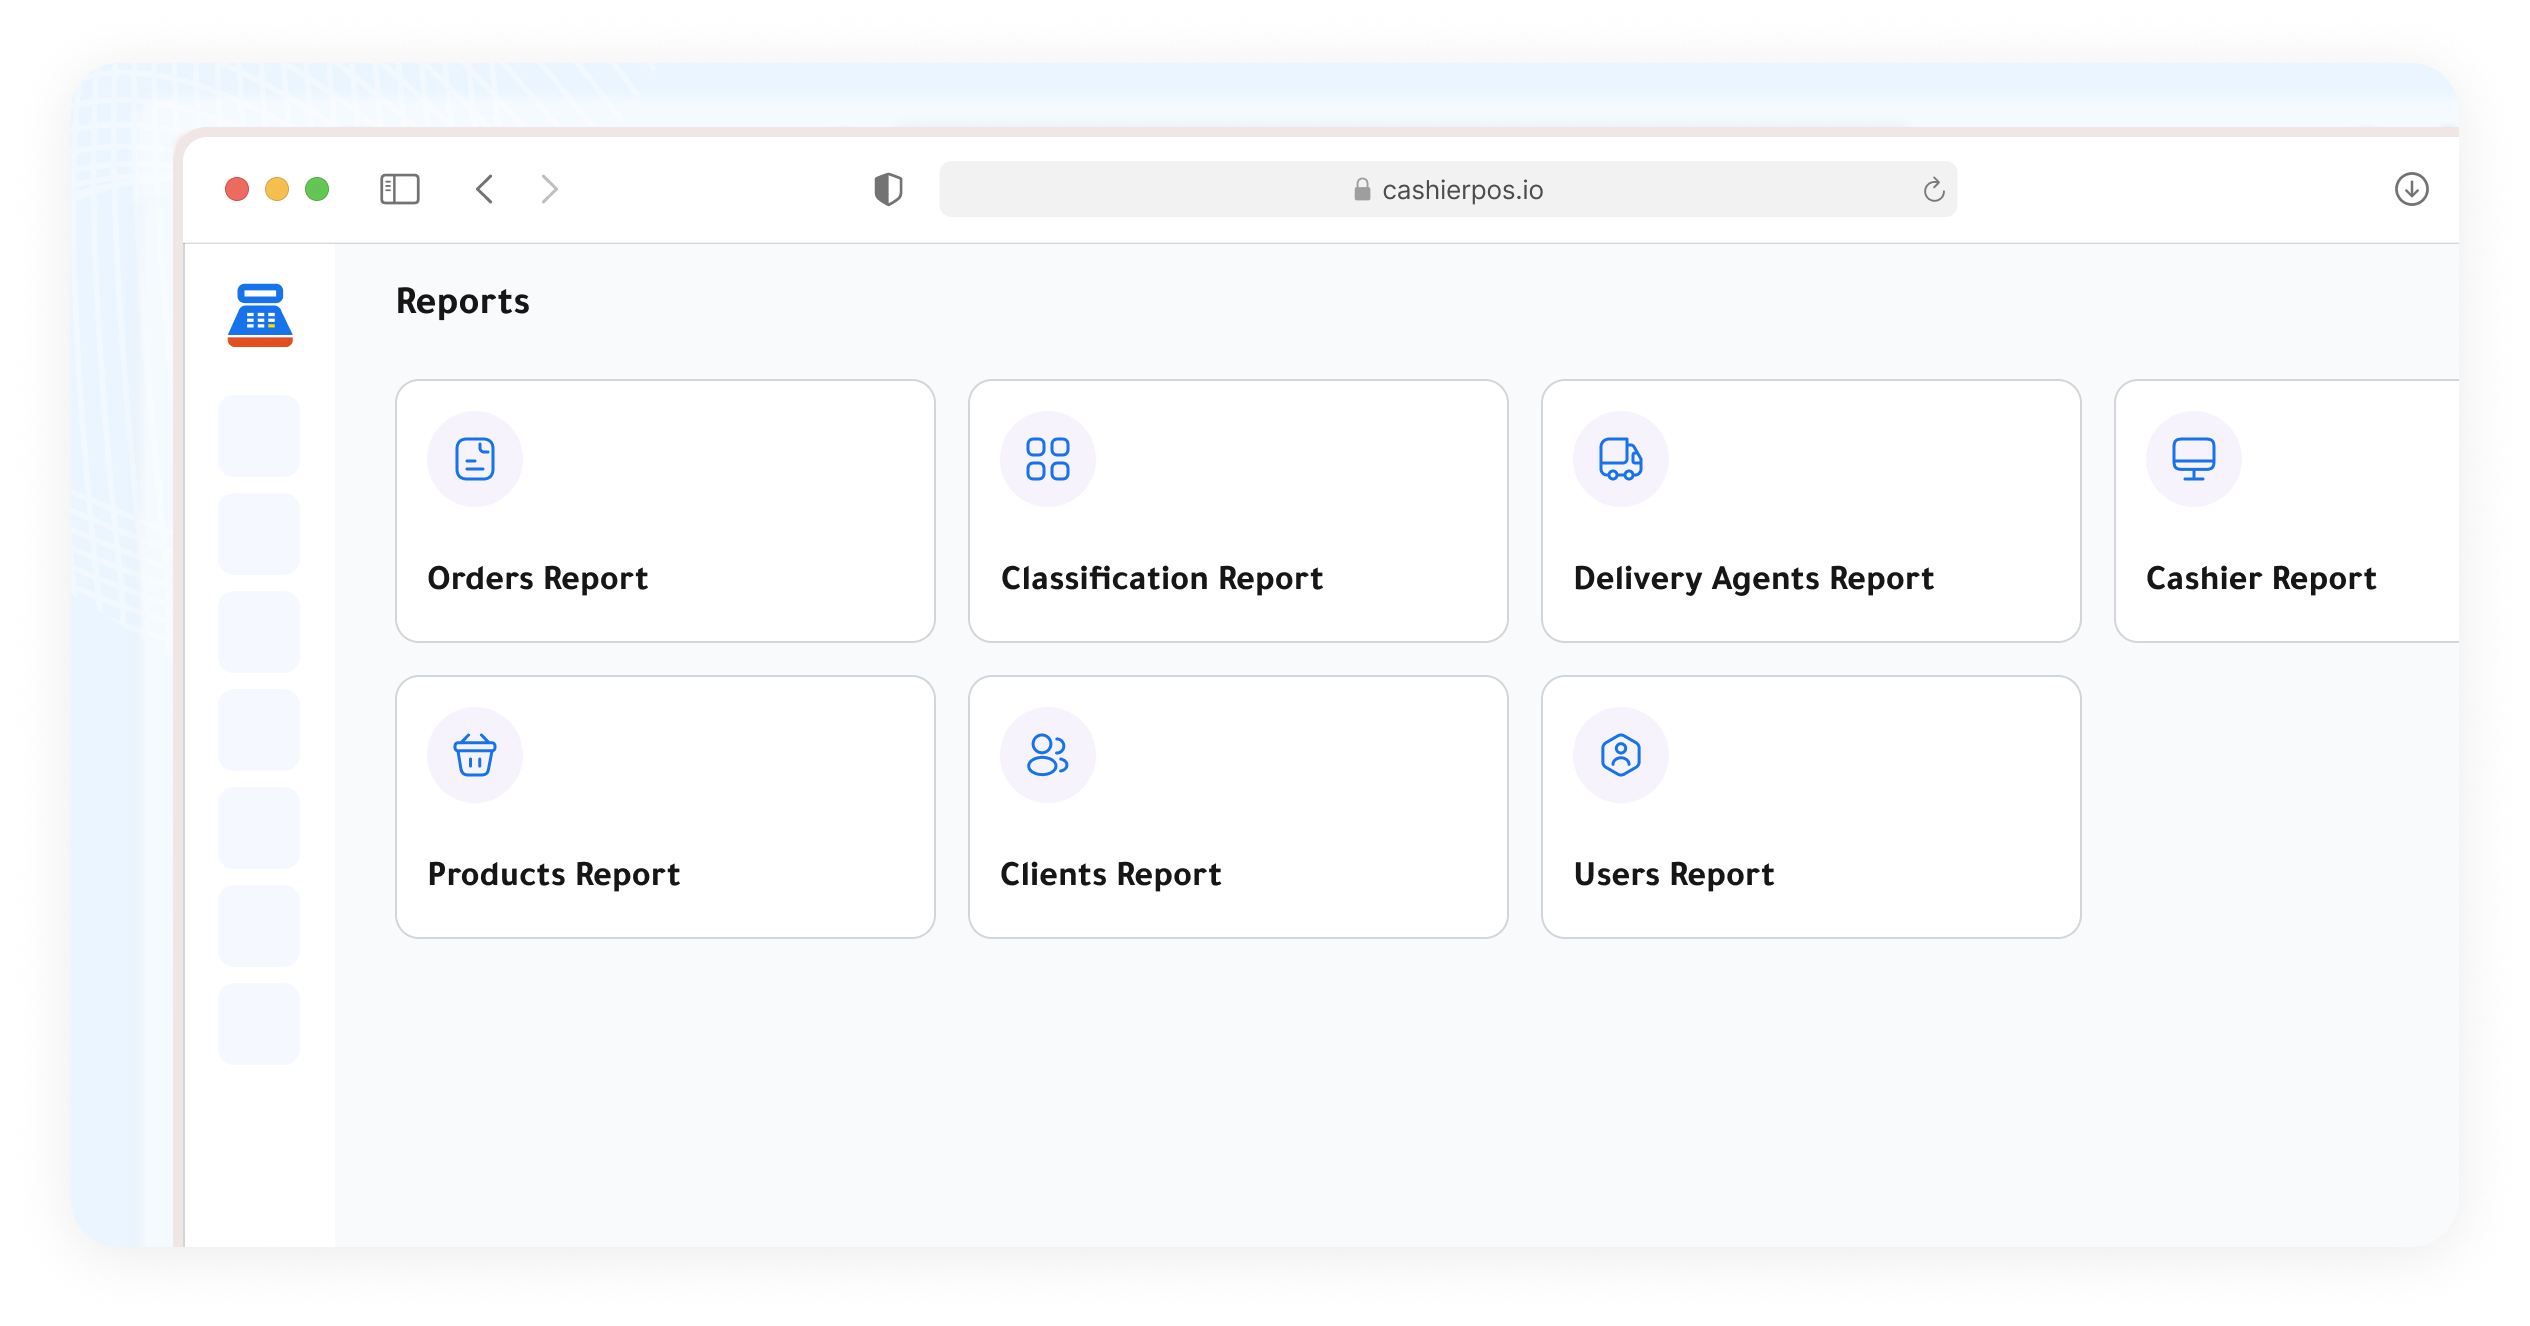Click the Classification Report grid icon

(1048, 459)
